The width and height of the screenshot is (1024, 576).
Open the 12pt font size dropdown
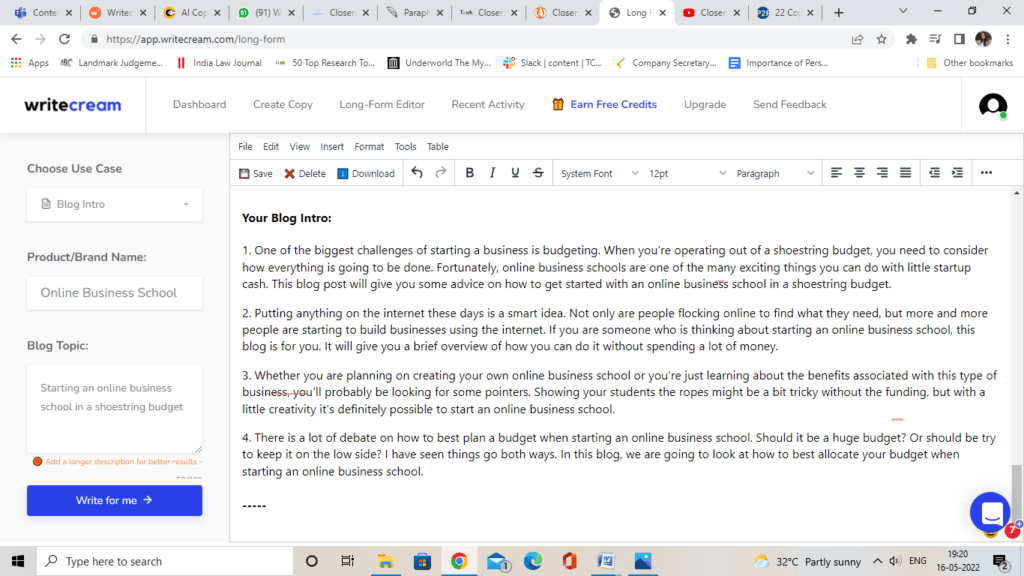(x=686, y=174)
